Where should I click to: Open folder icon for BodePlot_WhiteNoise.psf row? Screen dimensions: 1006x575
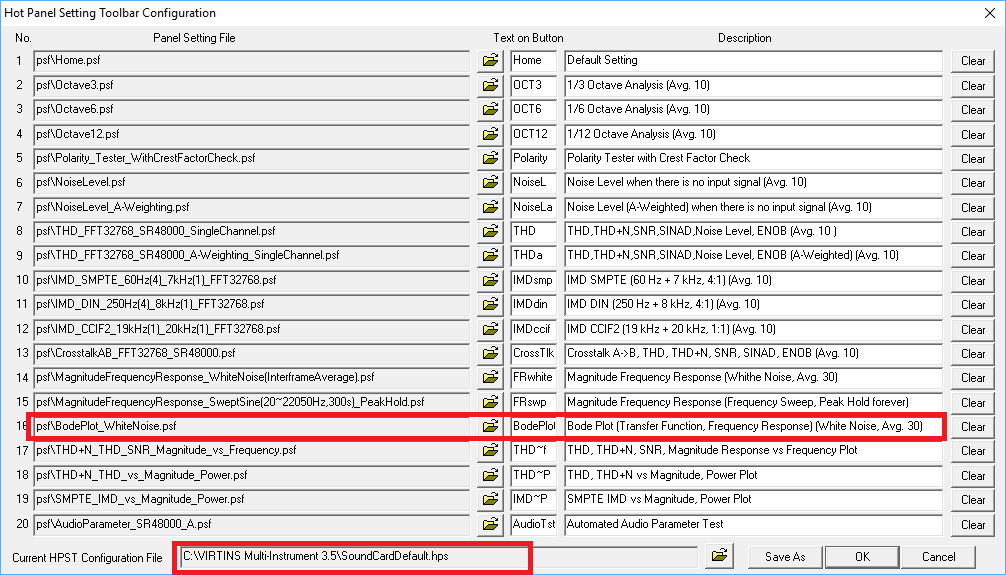pos(490,427)
